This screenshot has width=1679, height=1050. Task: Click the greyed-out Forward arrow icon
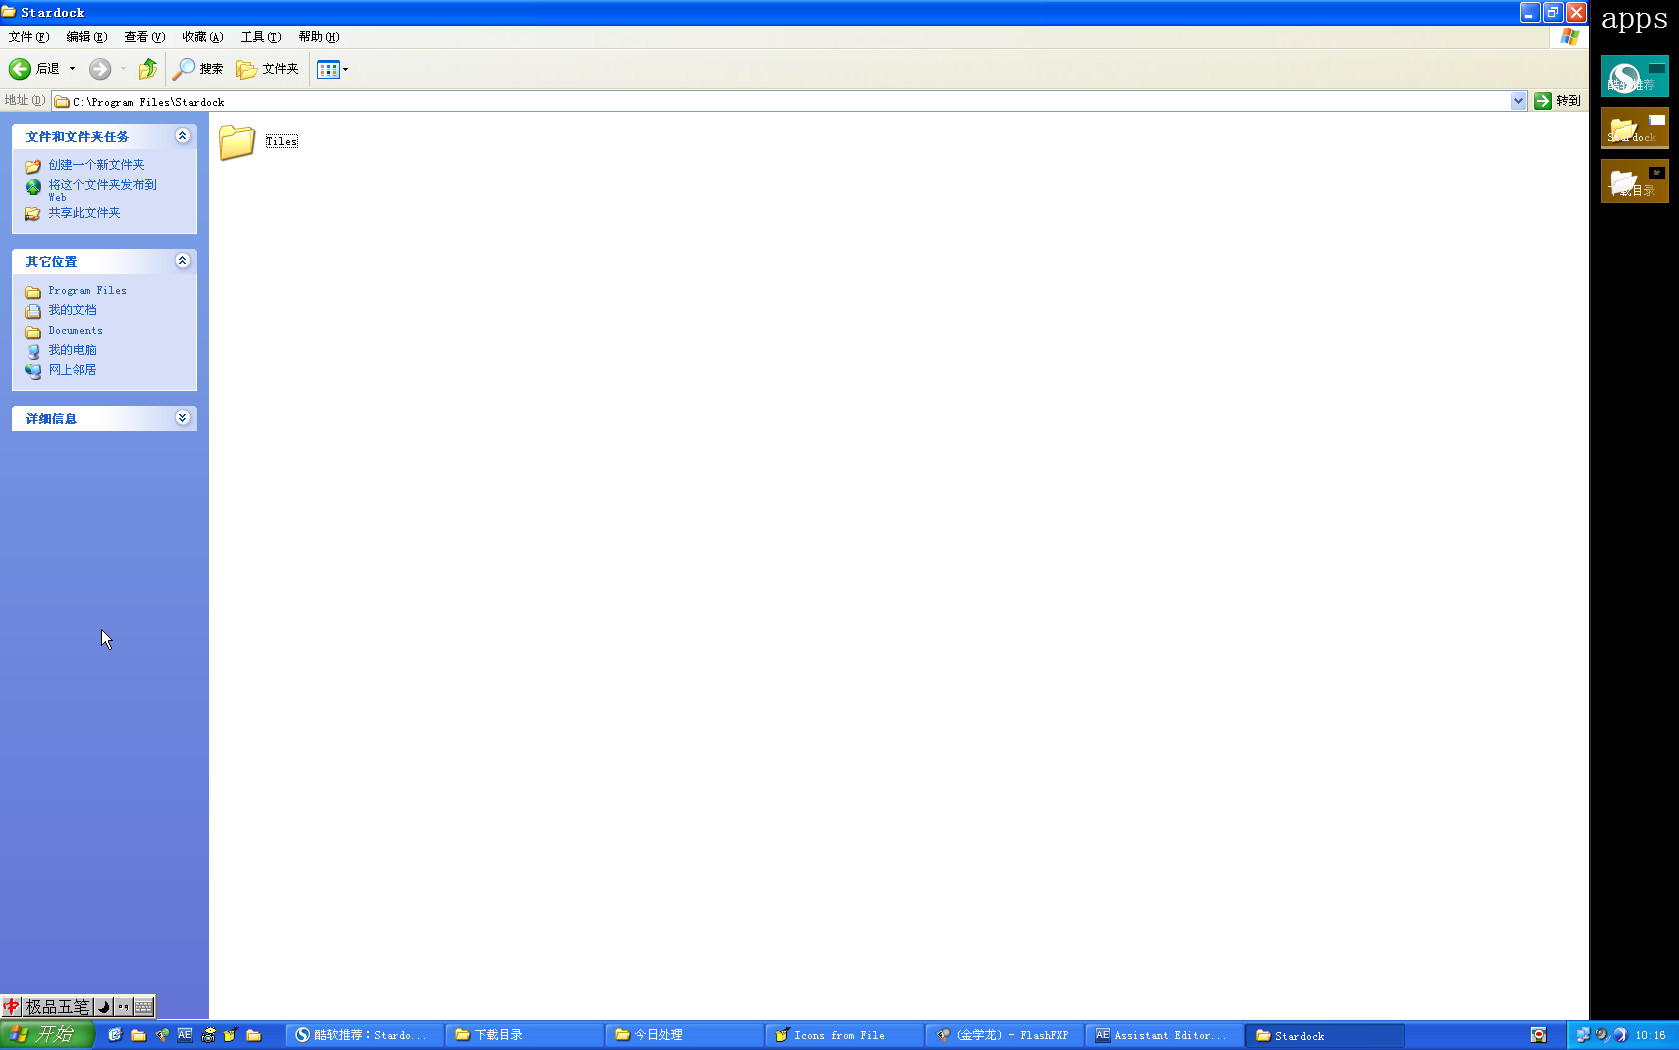[100, 69]
